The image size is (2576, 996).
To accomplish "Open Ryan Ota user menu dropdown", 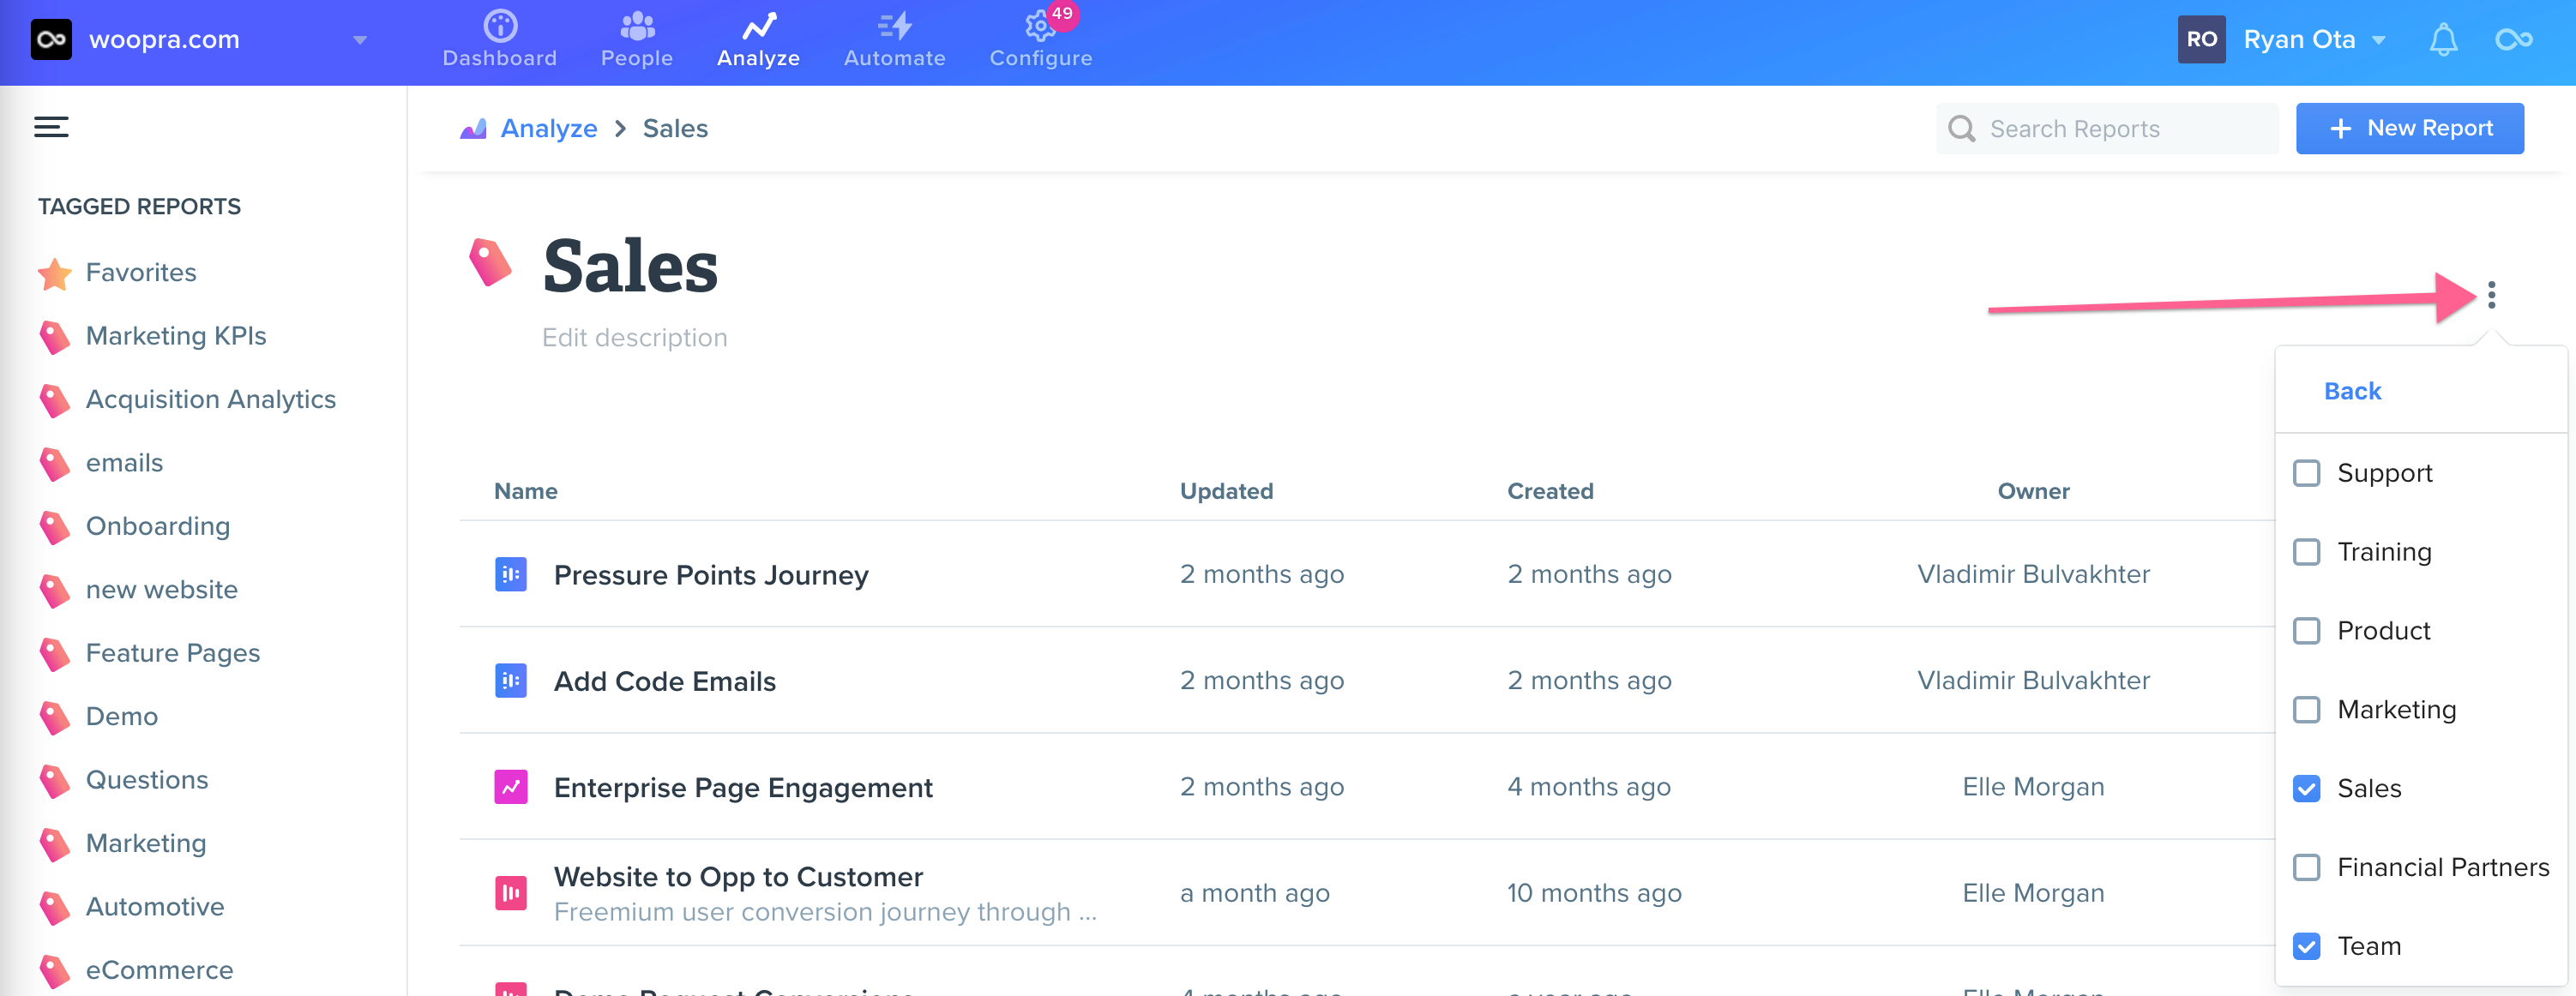I will click(x=2379, y=40).
